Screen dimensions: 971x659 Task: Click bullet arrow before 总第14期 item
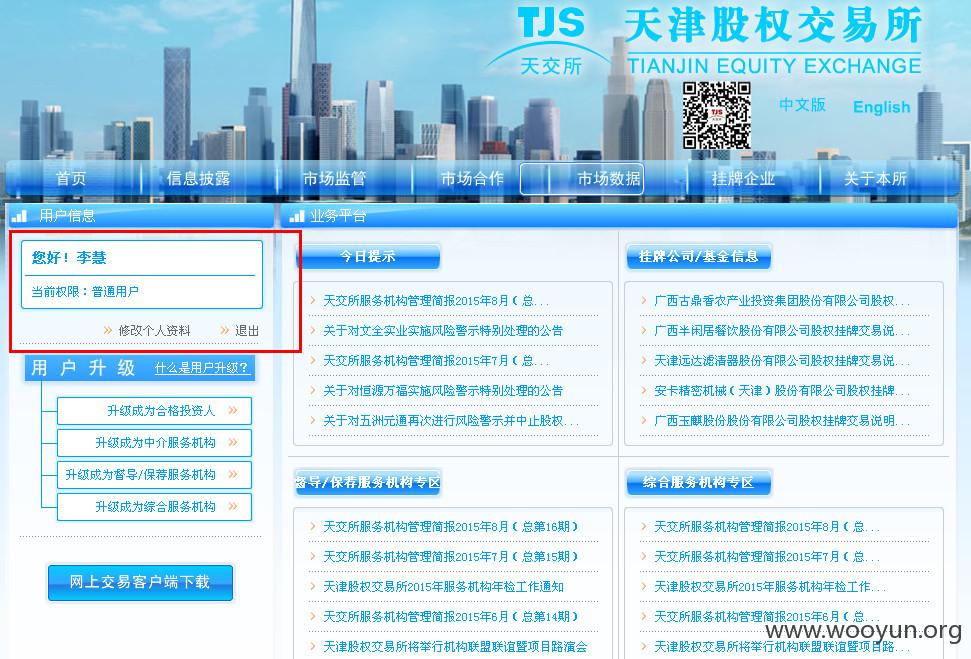313,616
